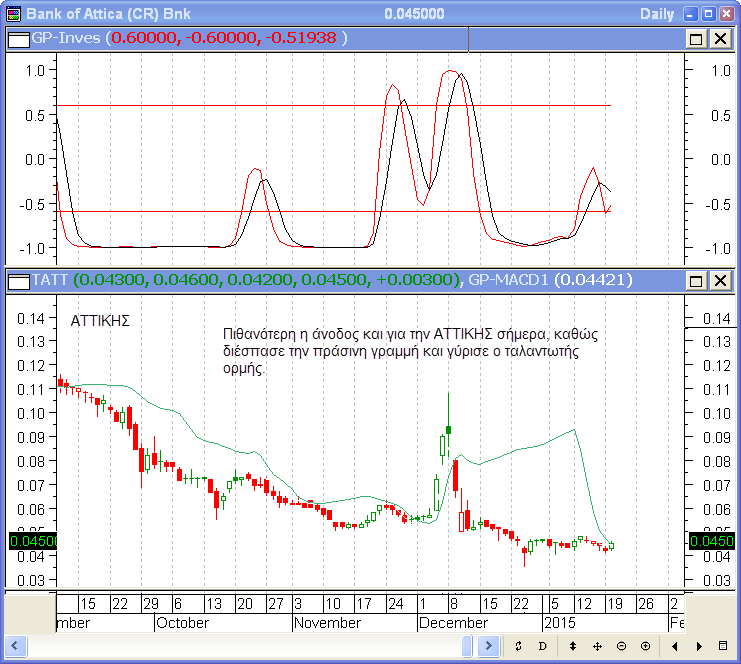This screenshot has height=664, width=741.
Task: Click the 'GP-Inves' indicator name label
Action: click(x=66, y=38)
